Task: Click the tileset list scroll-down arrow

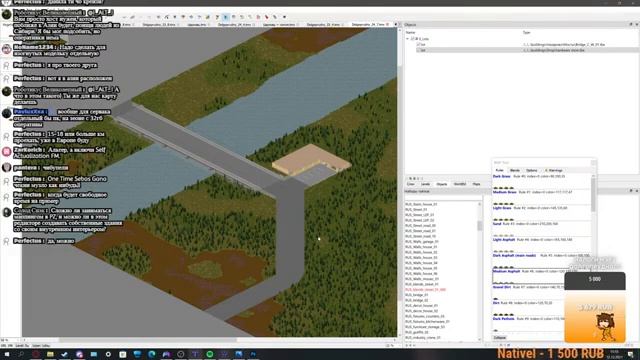Action: [480, 339]
